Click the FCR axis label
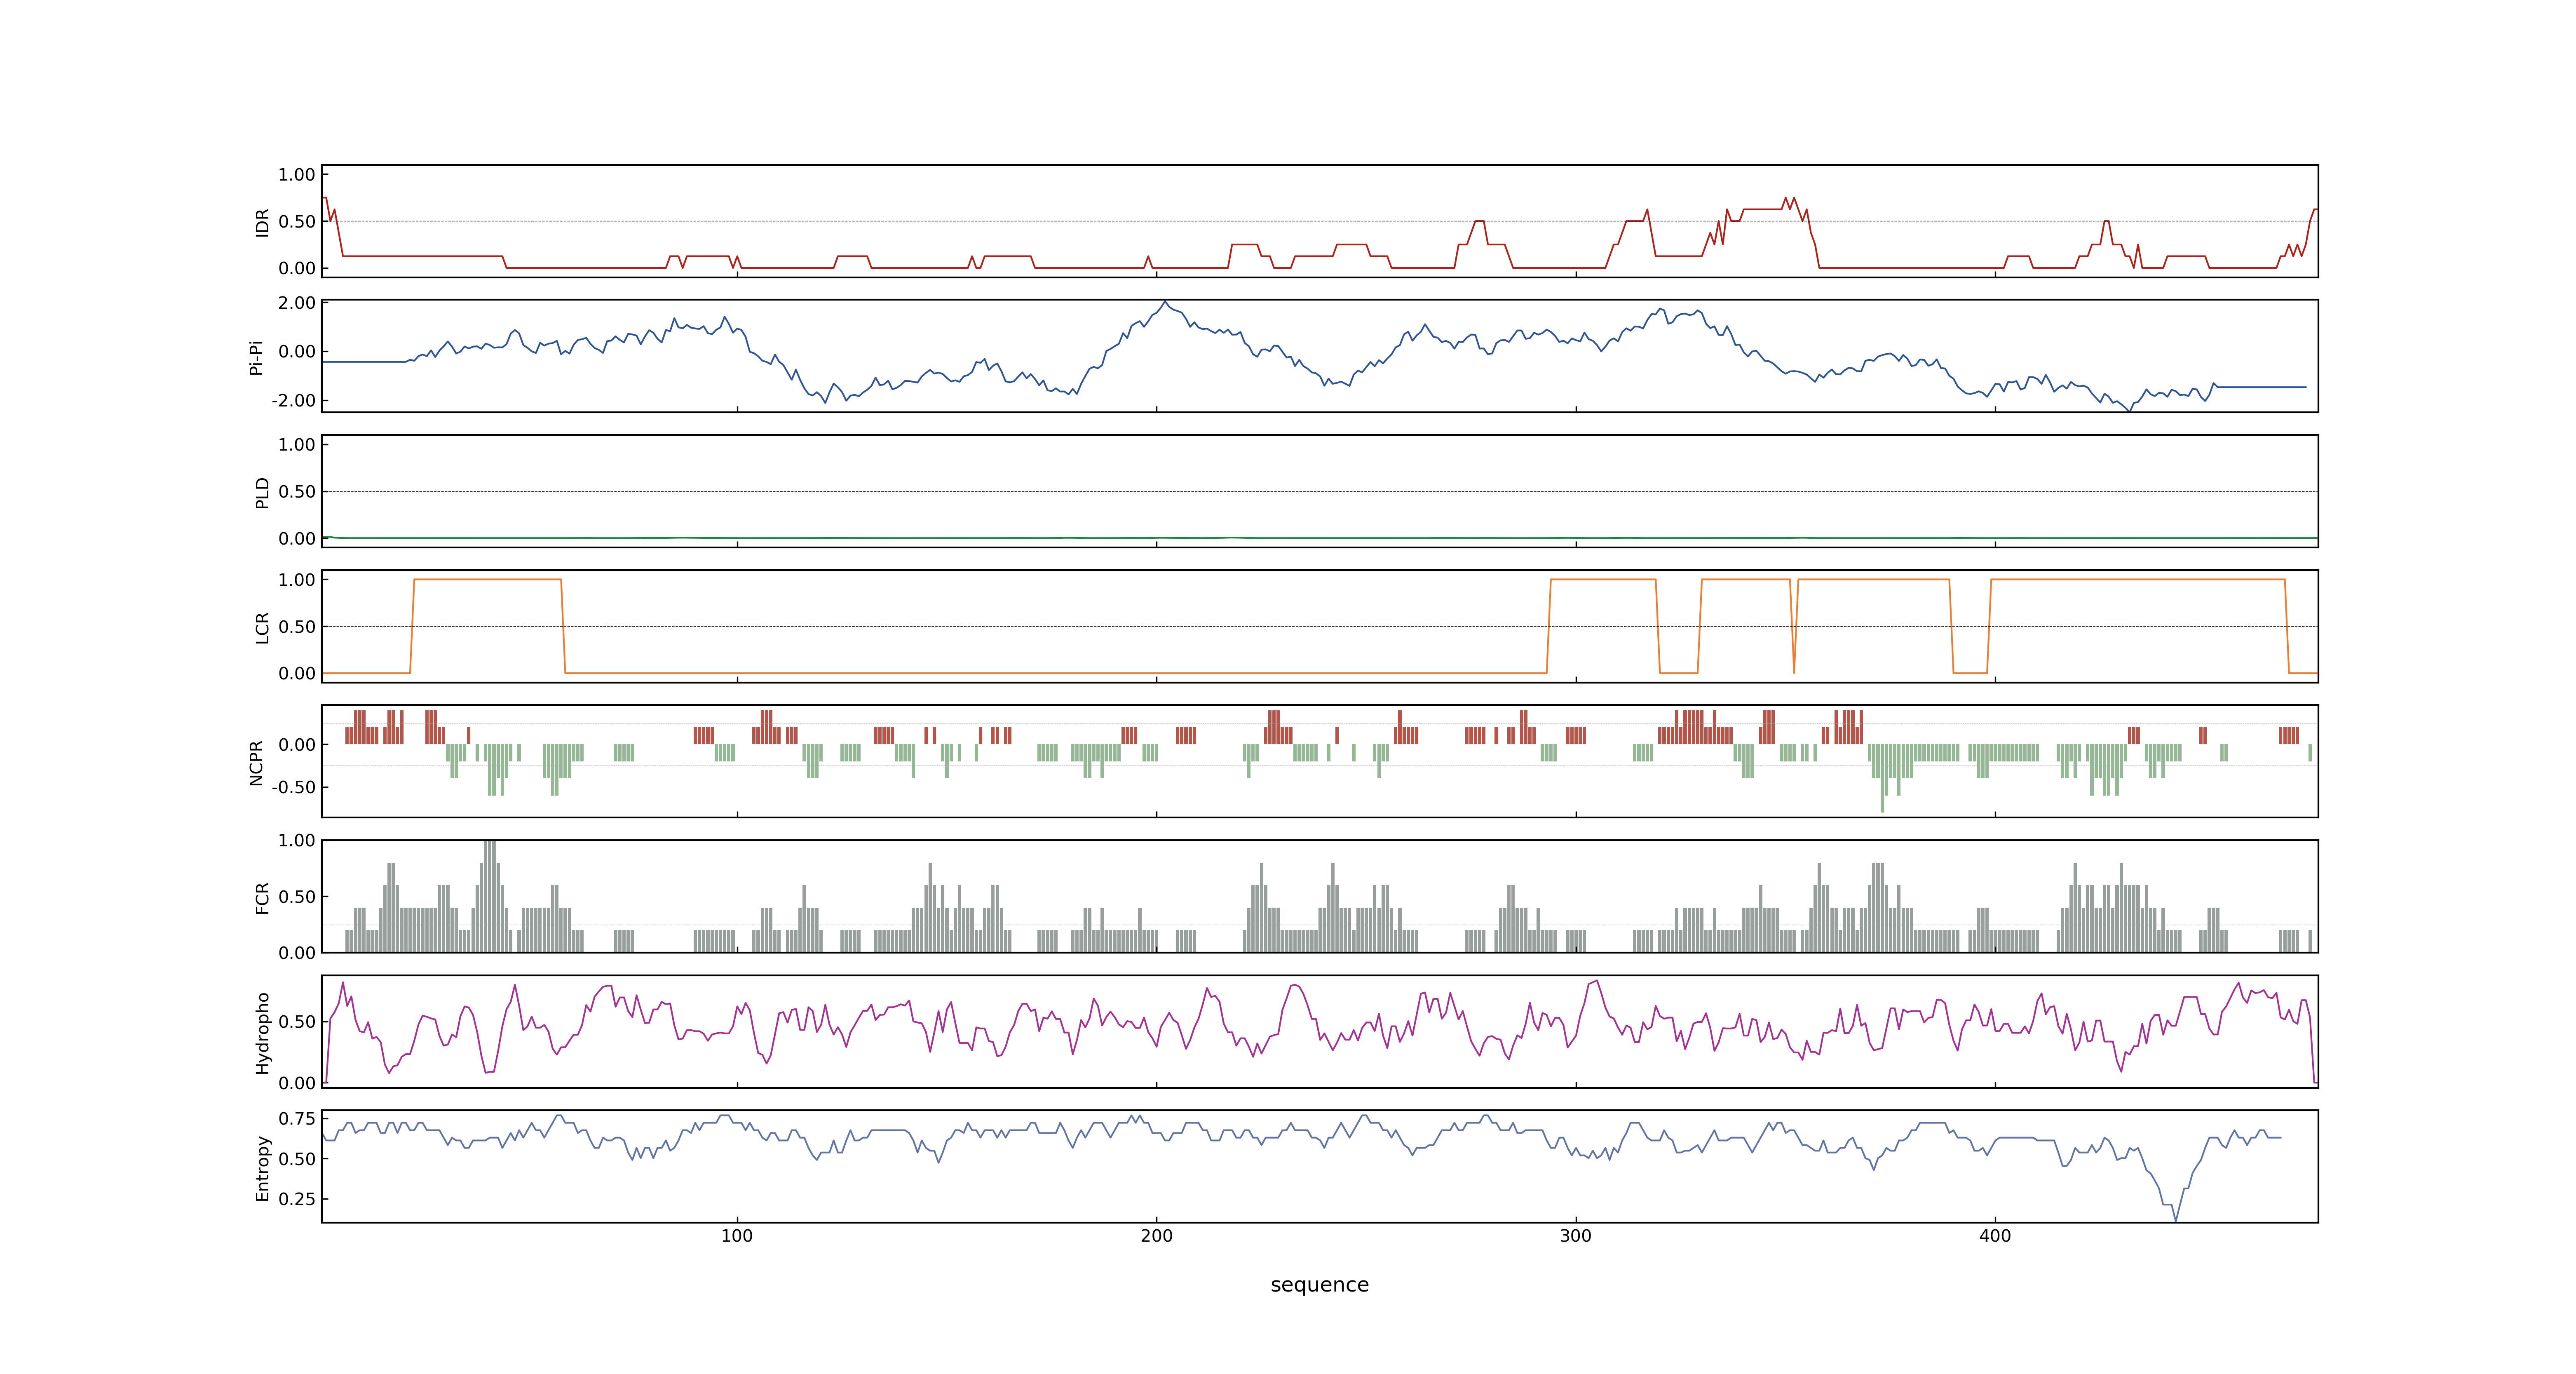This screenshot has height=1374, width=2576. pyautogui.click(x=262, y=897)
